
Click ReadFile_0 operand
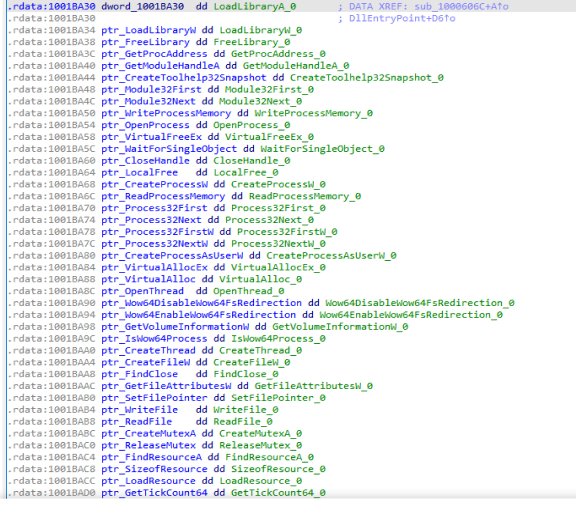243,422
